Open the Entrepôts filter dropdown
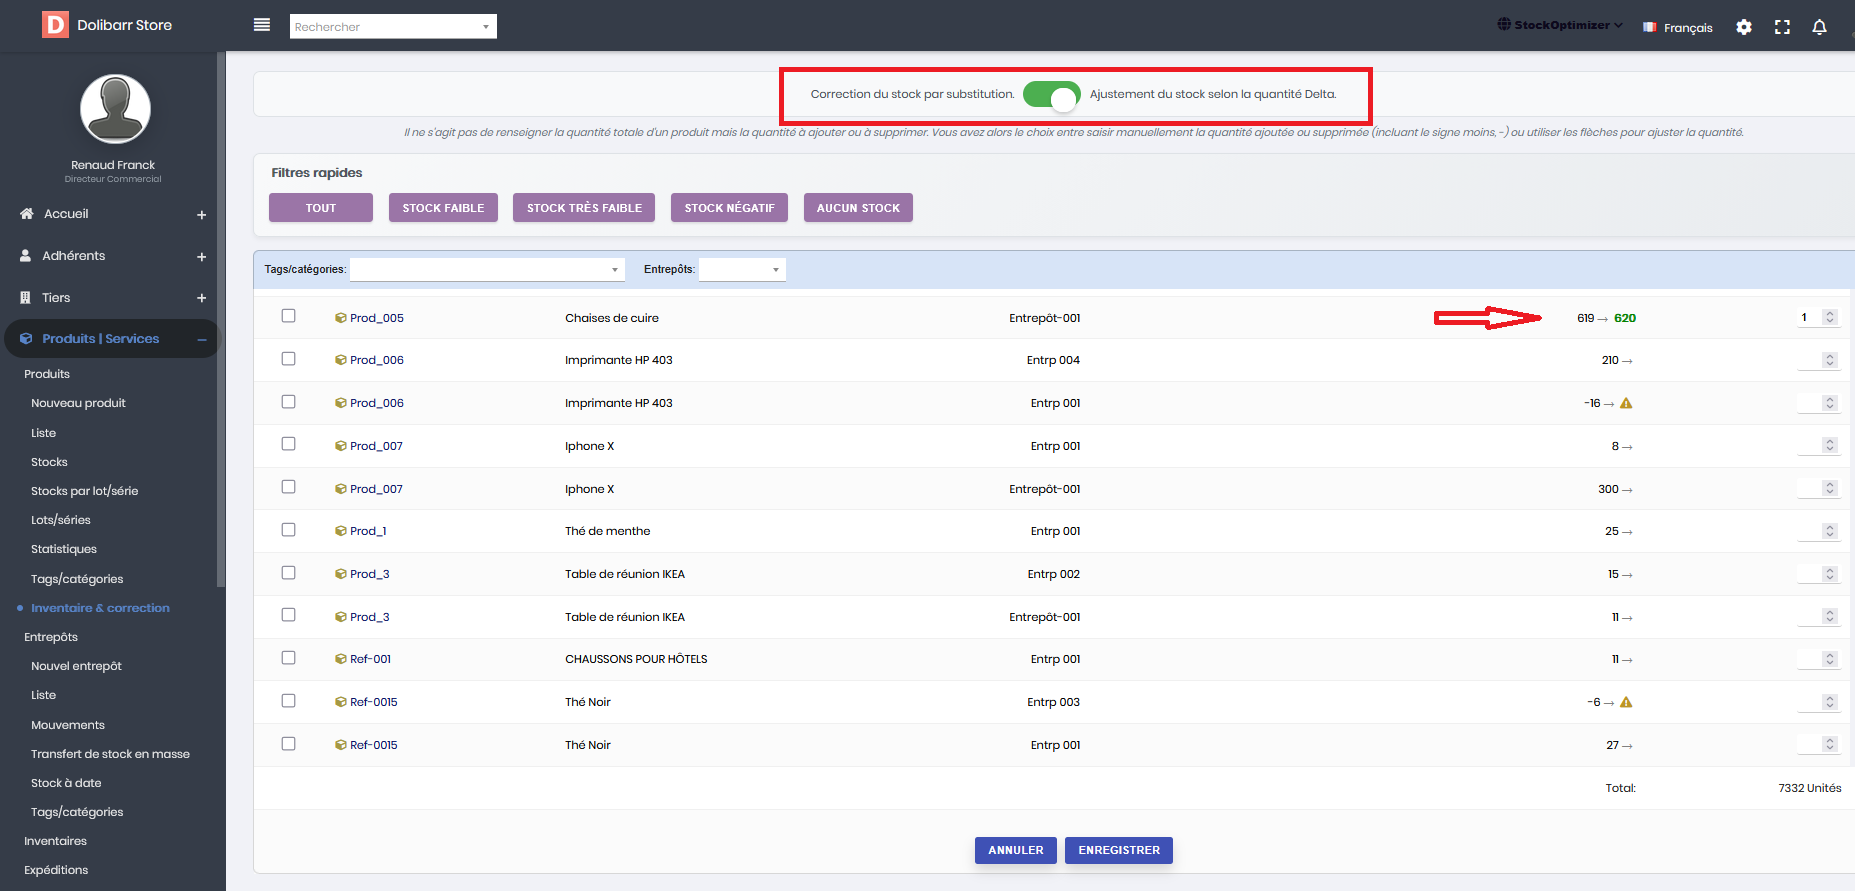The image size is (1855, 891). 742,269
